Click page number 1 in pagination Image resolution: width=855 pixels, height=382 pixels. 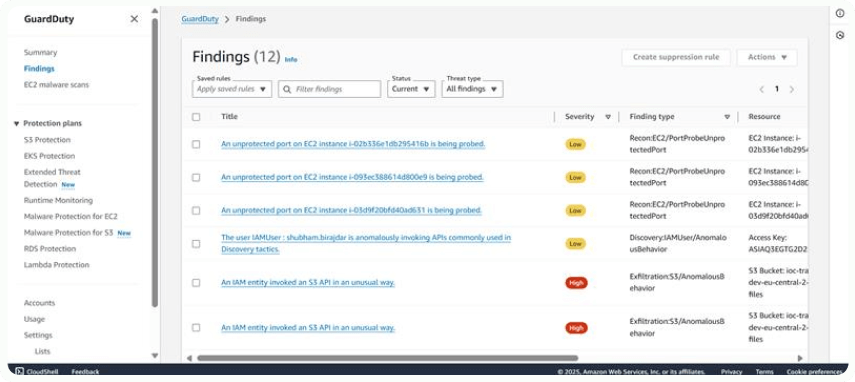[x=777, y=89]
